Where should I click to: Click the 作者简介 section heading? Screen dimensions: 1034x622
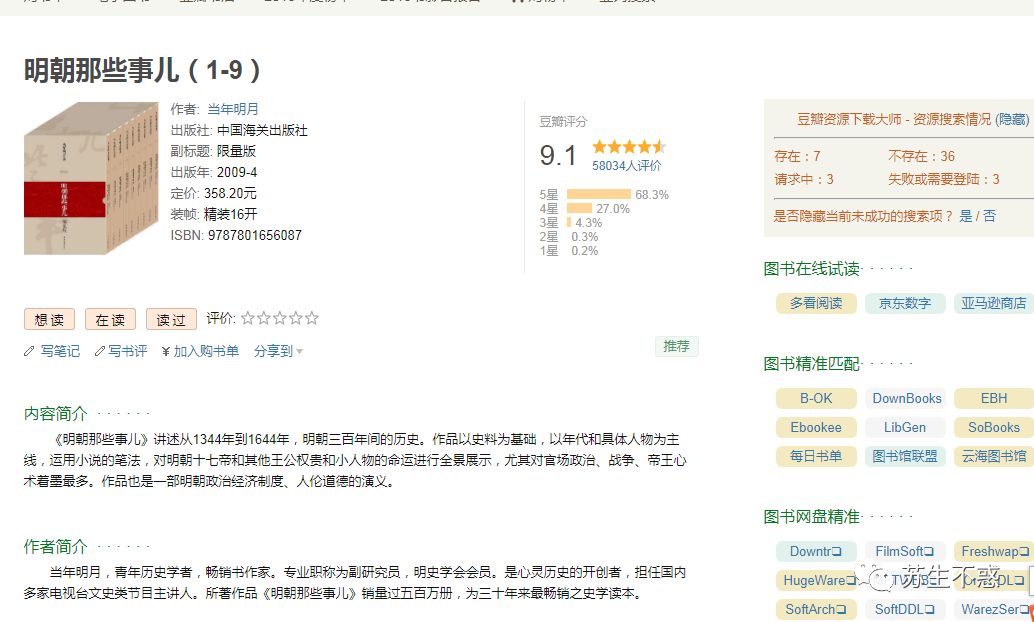55,547
